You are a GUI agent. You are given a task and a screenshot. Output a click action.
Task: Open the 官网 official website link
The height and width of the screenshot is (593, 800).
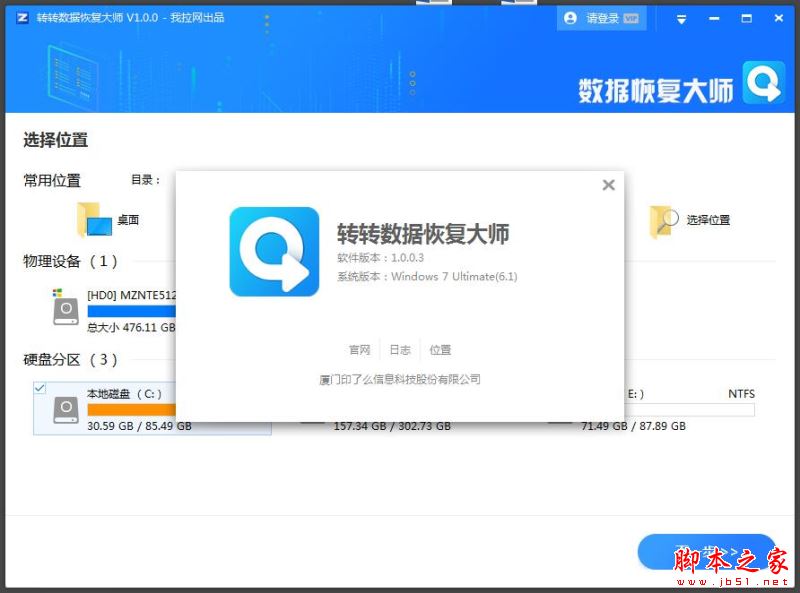(x=360, y=349)
